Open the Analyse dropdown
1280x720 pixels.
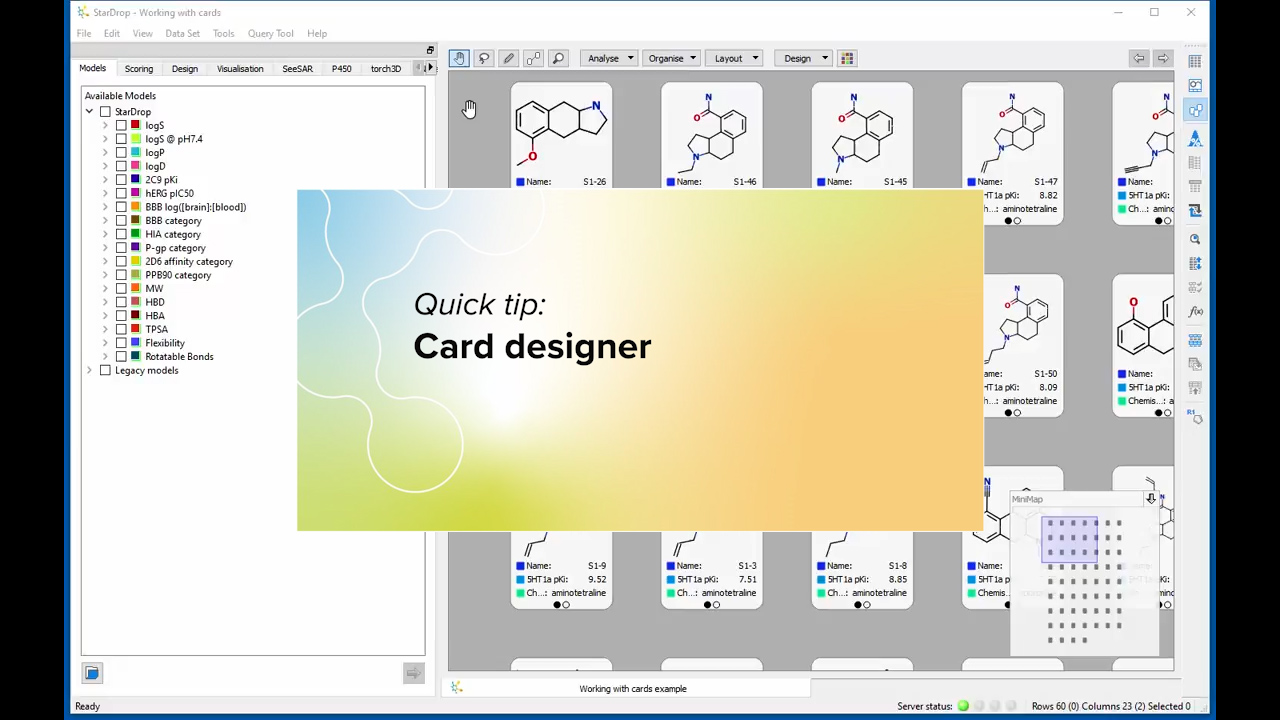click(x=608, y=57)
